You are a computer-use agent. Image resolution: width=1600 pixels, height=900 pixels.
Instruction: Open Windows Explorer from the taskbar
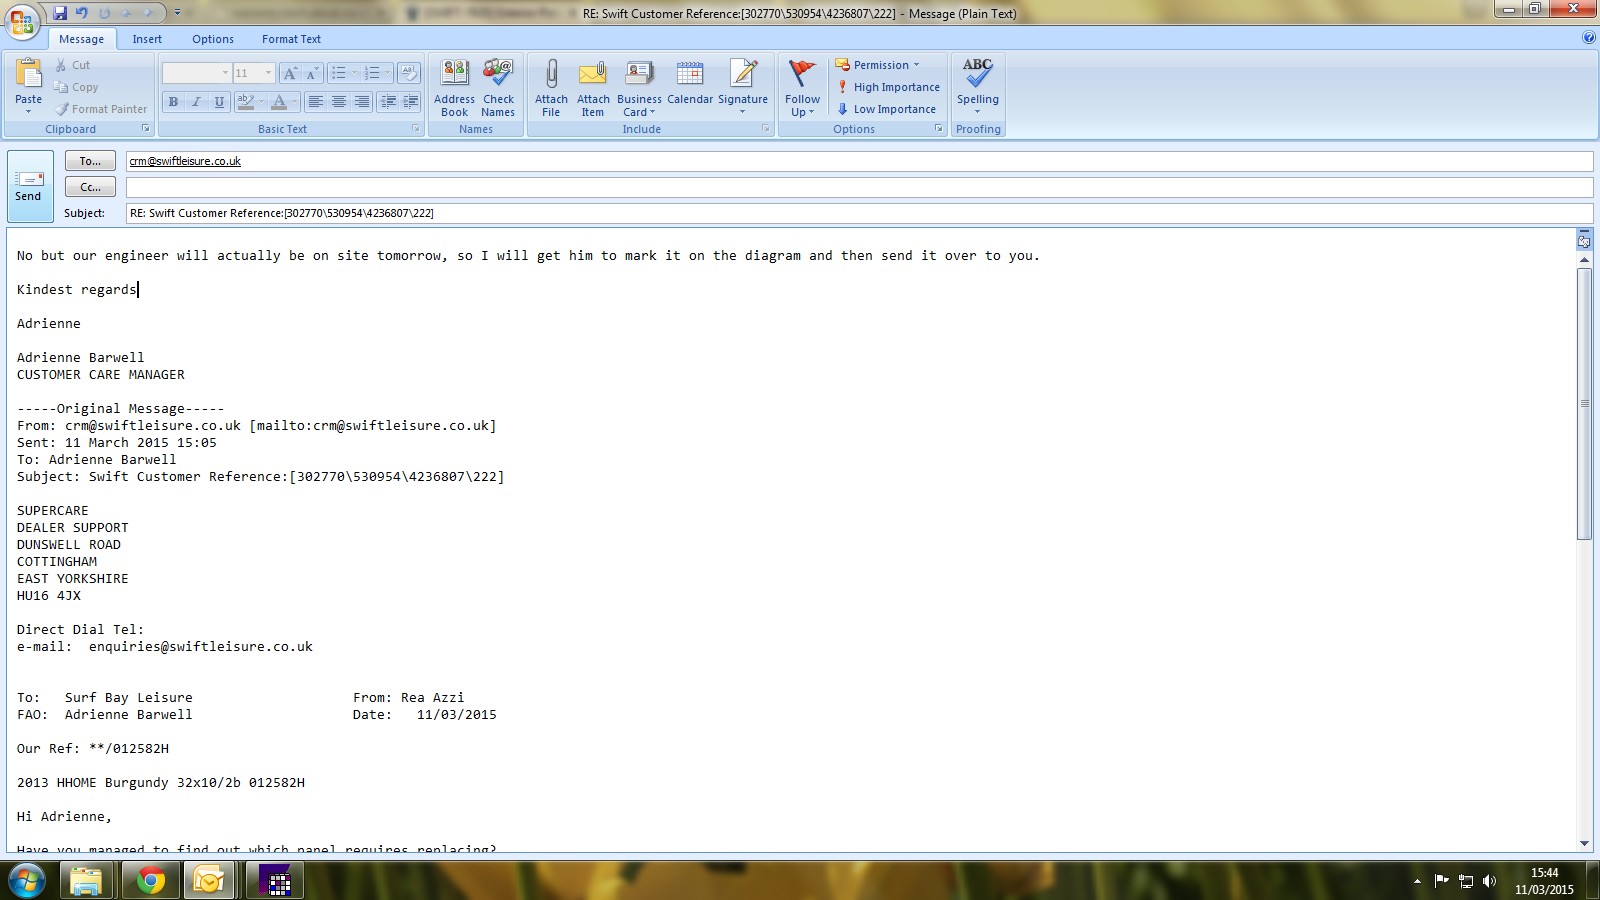pyautogui.click(x=87, y=881)
